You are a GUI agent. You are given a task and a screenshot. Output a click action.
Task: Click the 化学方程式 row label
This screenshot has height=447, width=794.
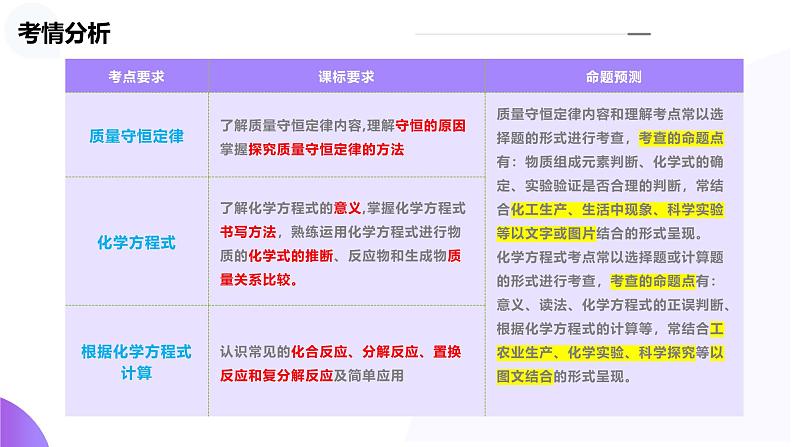click(136, 242)
